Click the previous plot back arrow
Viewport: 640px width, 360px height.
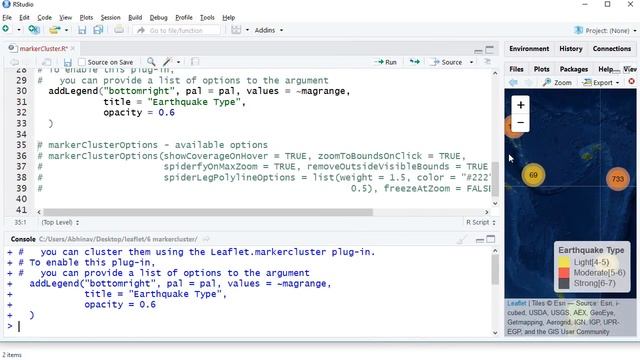[513, 82]
